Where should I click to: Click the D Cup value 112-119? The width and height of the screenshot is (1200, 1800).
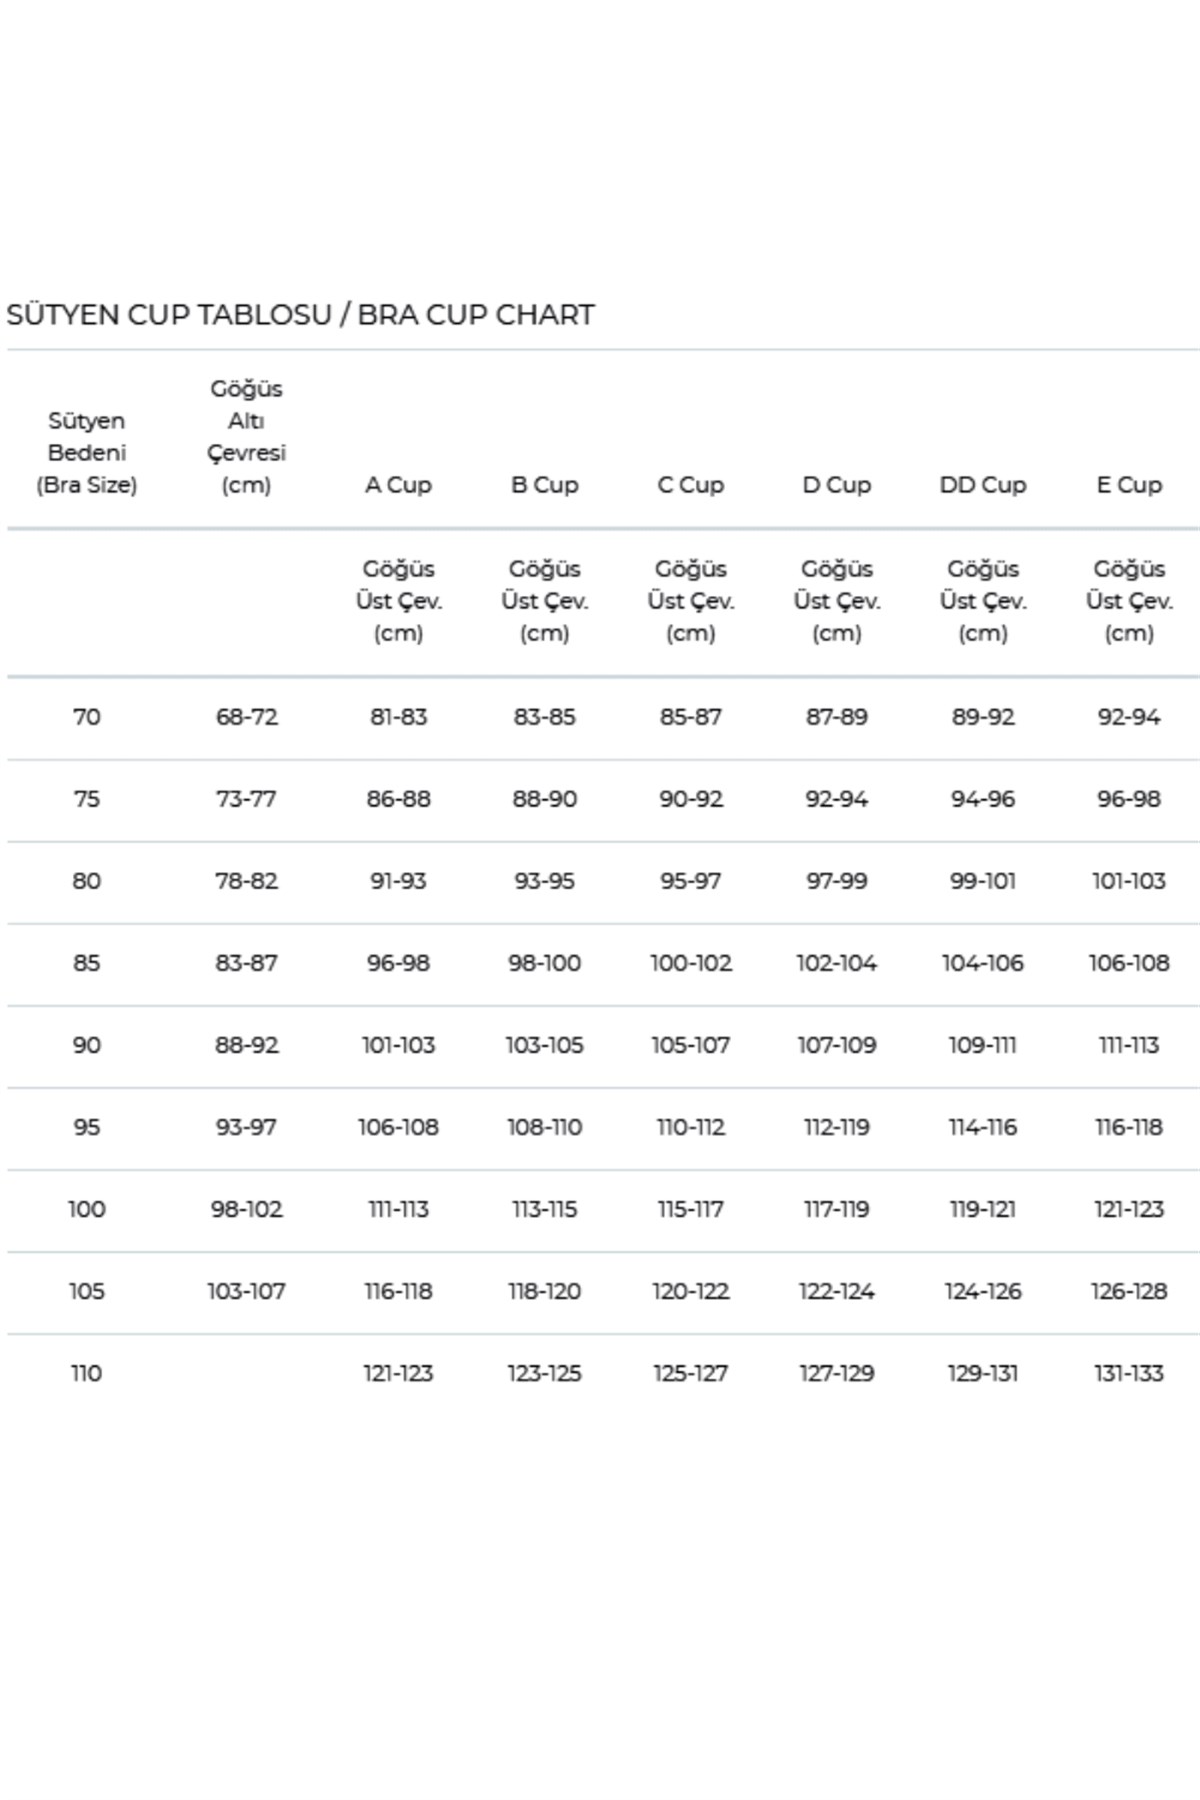click(x=836, y=1127)
